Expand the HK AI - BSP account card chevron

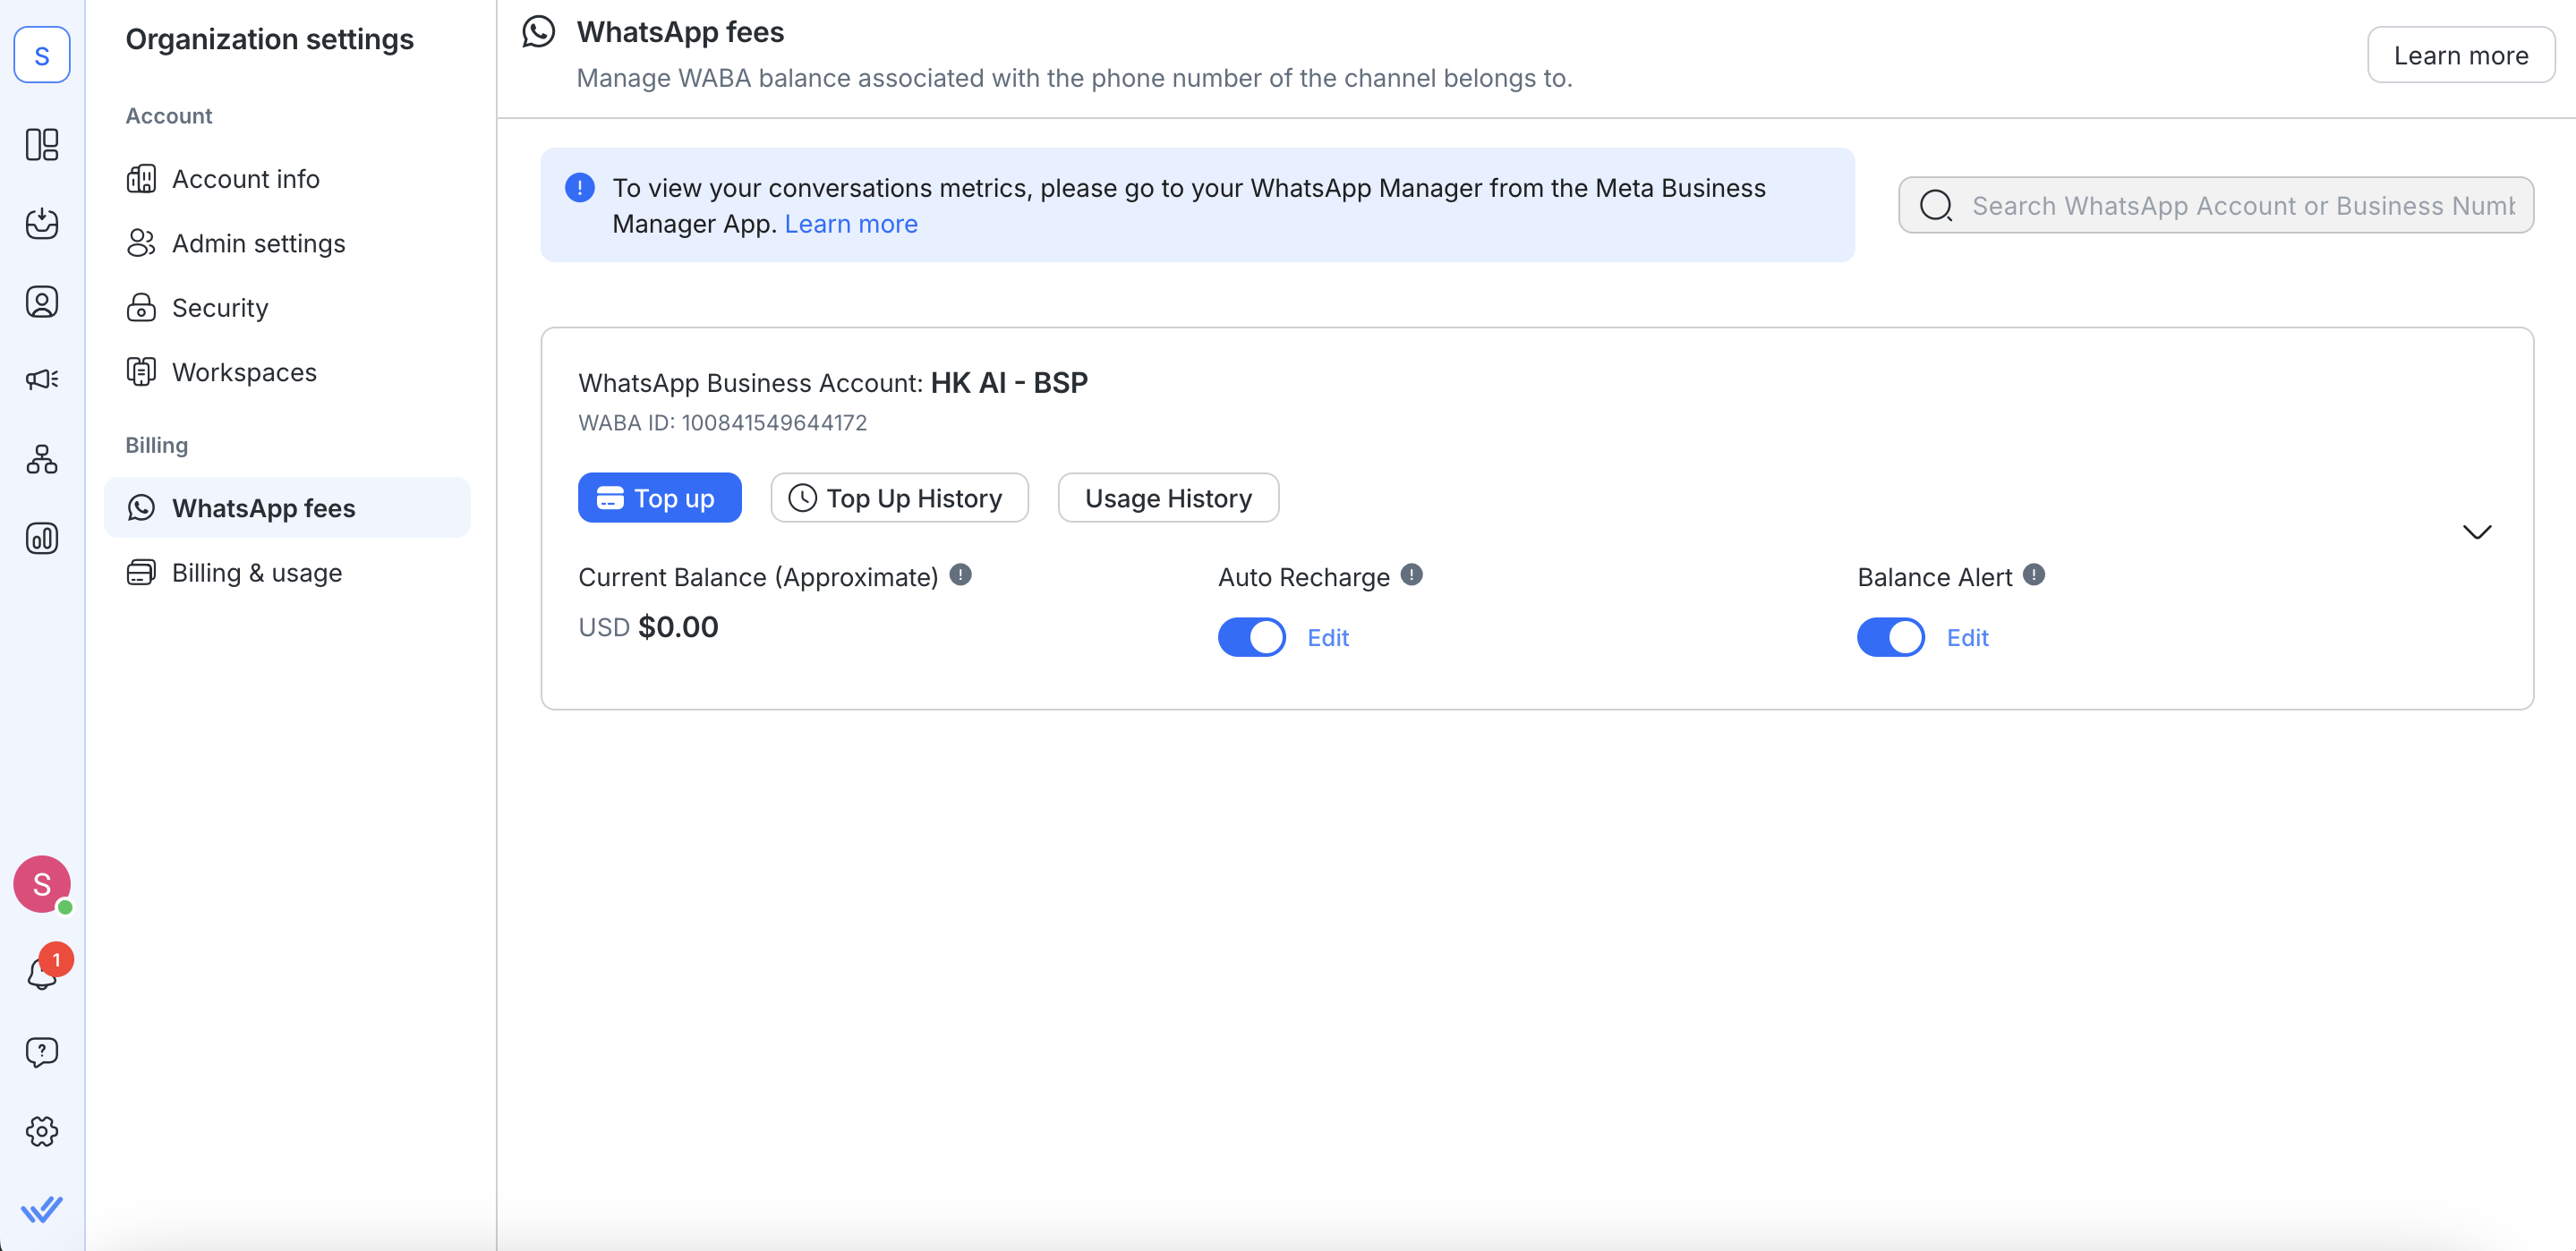tap(2476, 532)
